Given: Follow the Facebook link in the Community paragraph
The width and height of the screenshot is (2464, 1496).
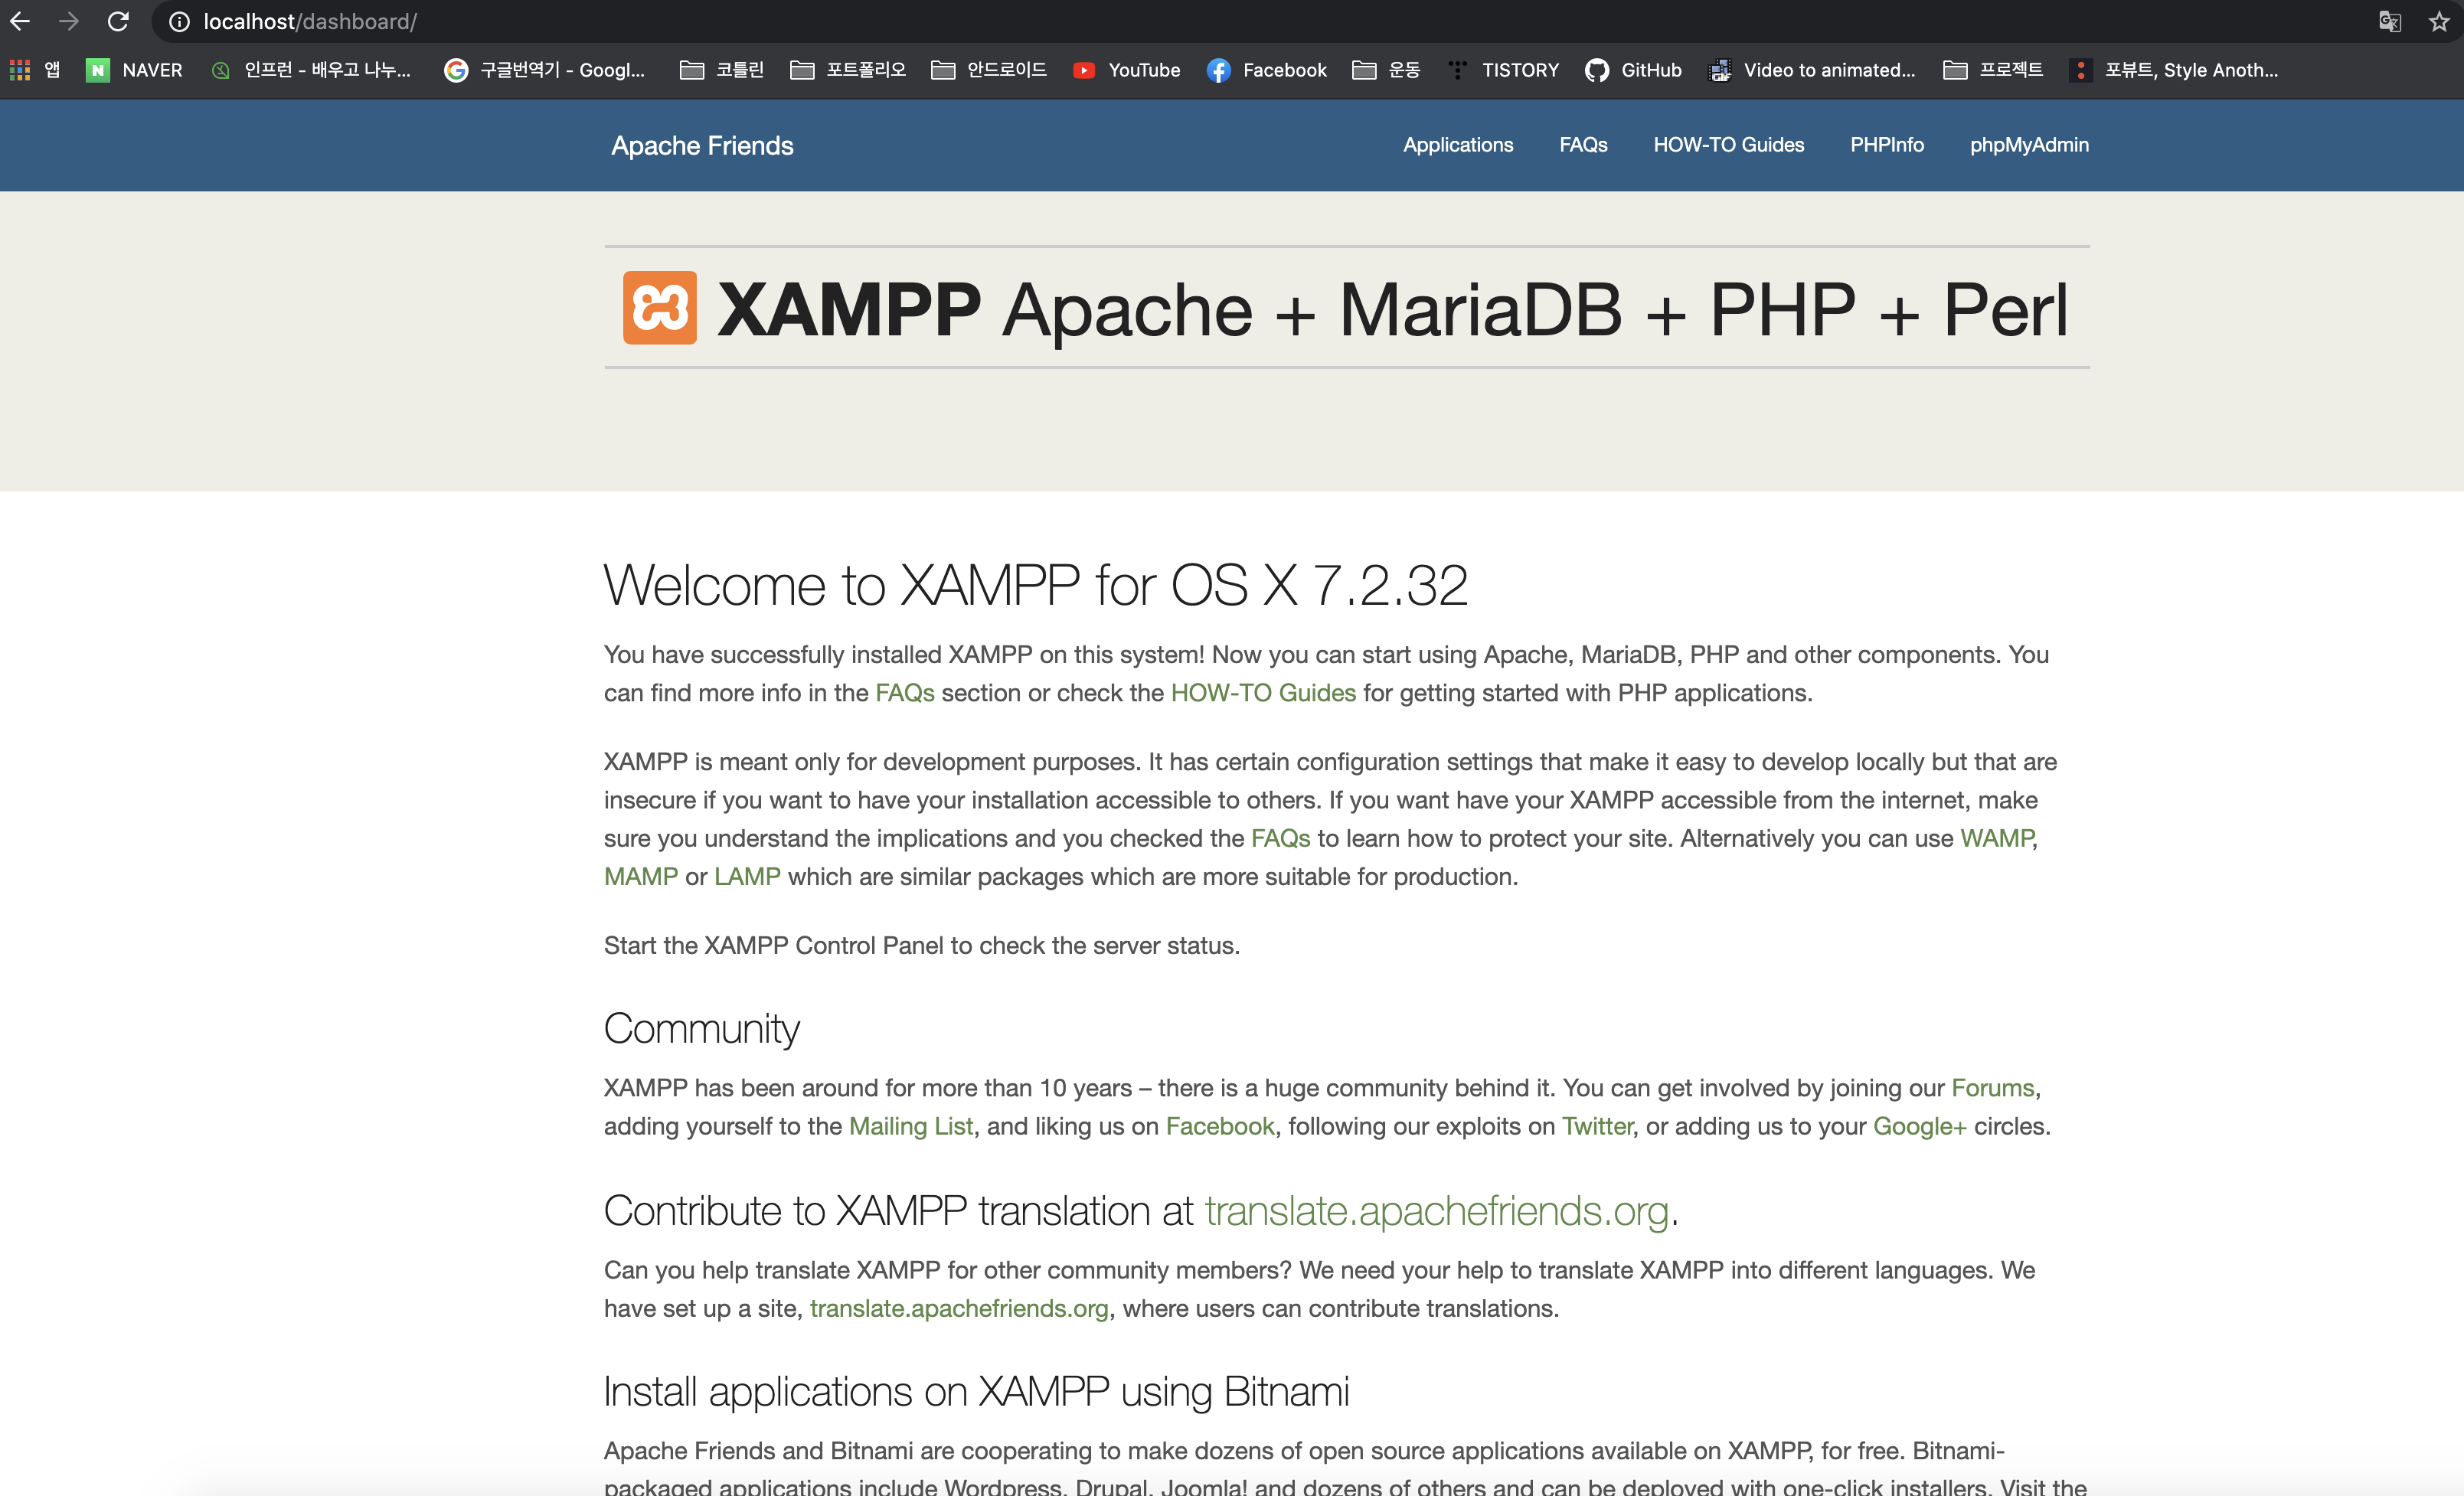Looking at the screenshot, I should (x=1220, y=1126).
